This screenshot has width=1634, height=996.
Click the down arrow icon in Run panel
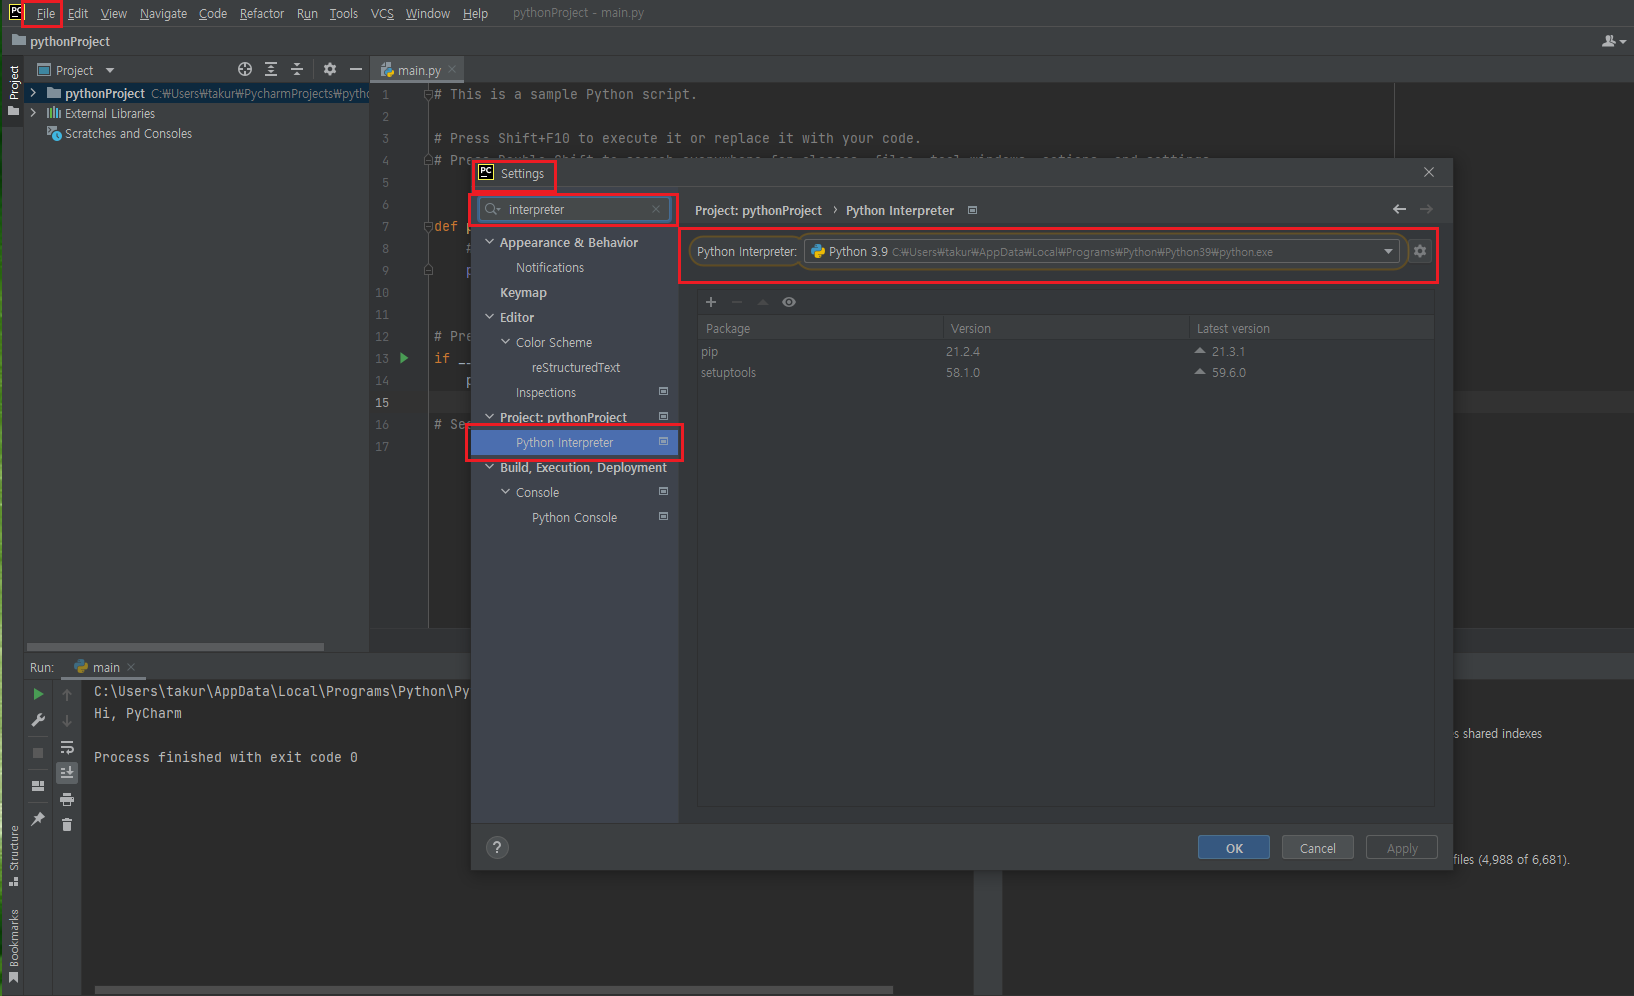67,721
